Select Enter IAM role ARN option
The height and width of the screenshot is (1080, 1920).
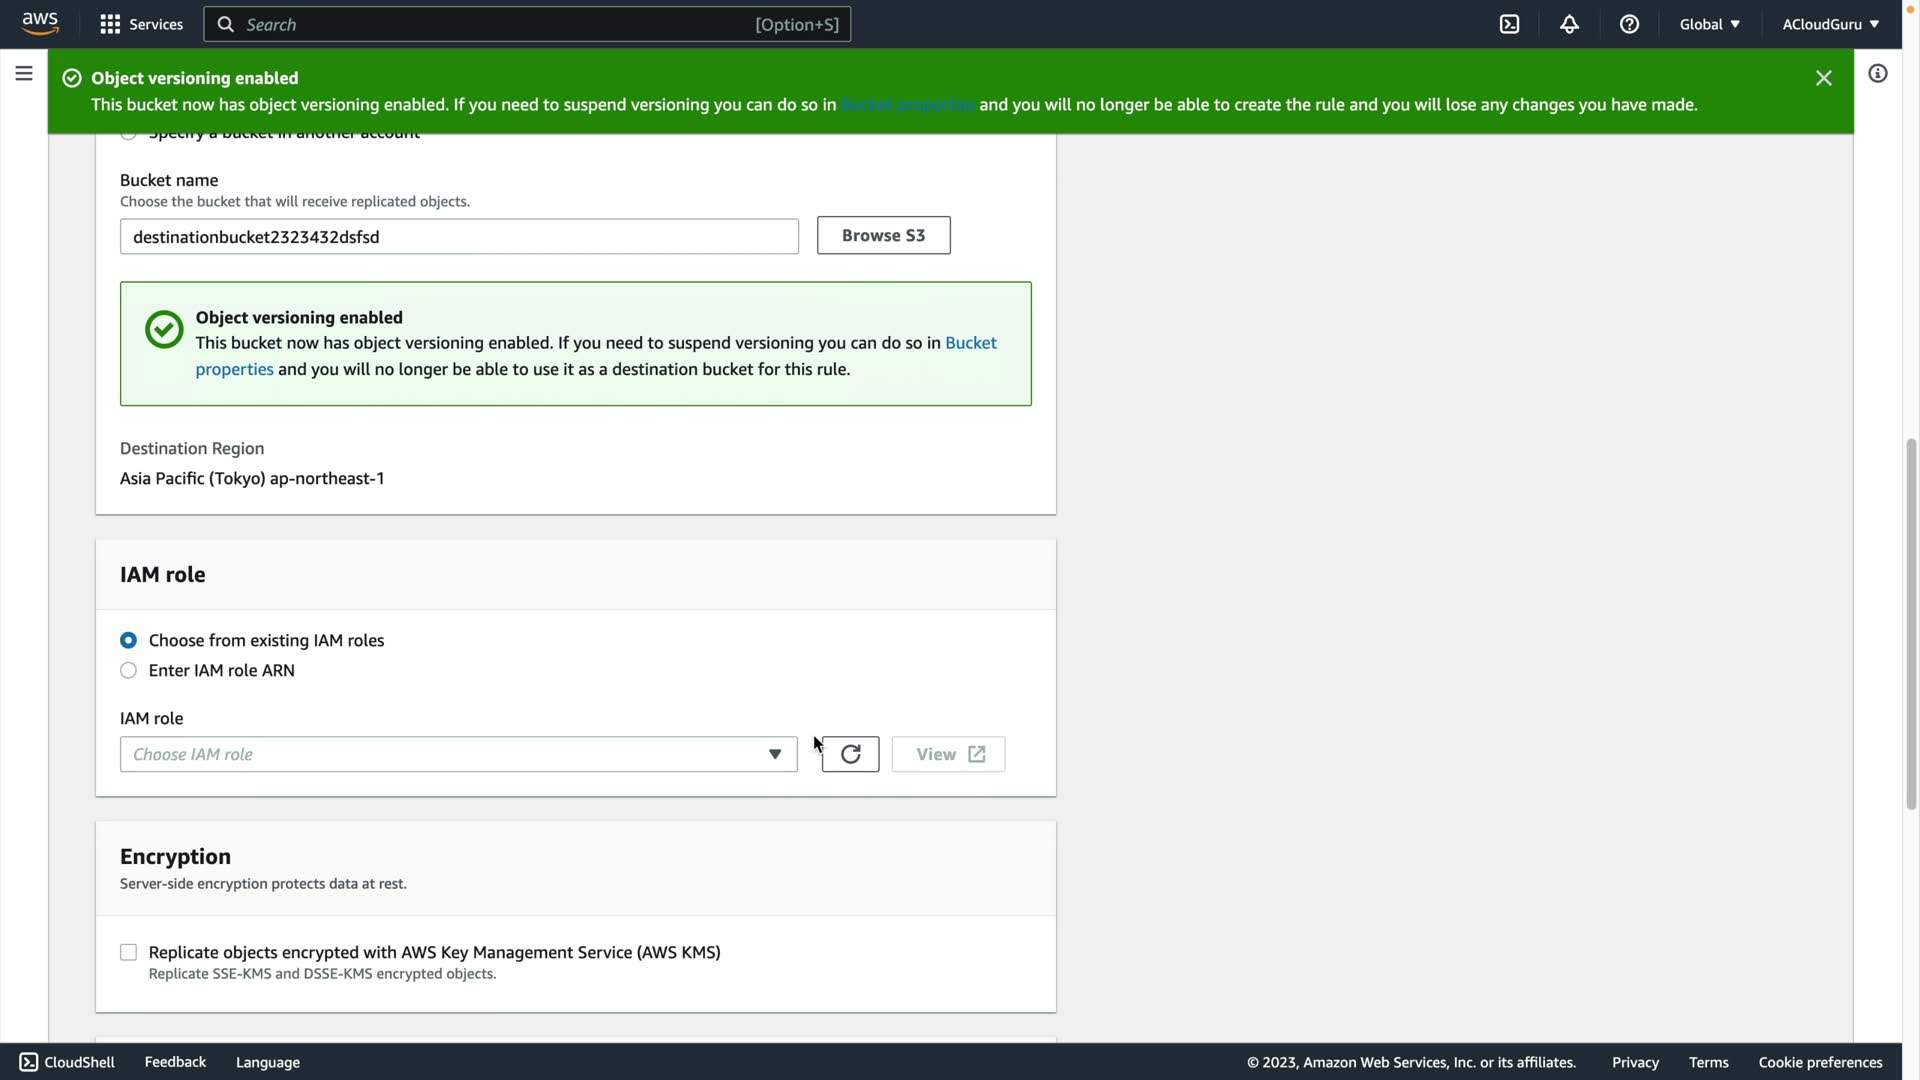pos(129,670)
